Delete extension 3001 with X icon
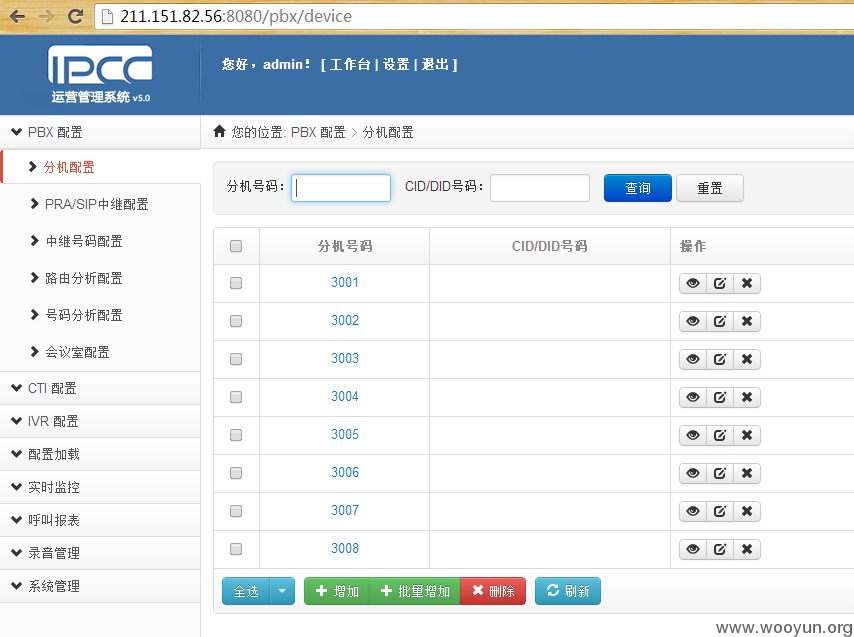854x637 pixels. [747, 283]
